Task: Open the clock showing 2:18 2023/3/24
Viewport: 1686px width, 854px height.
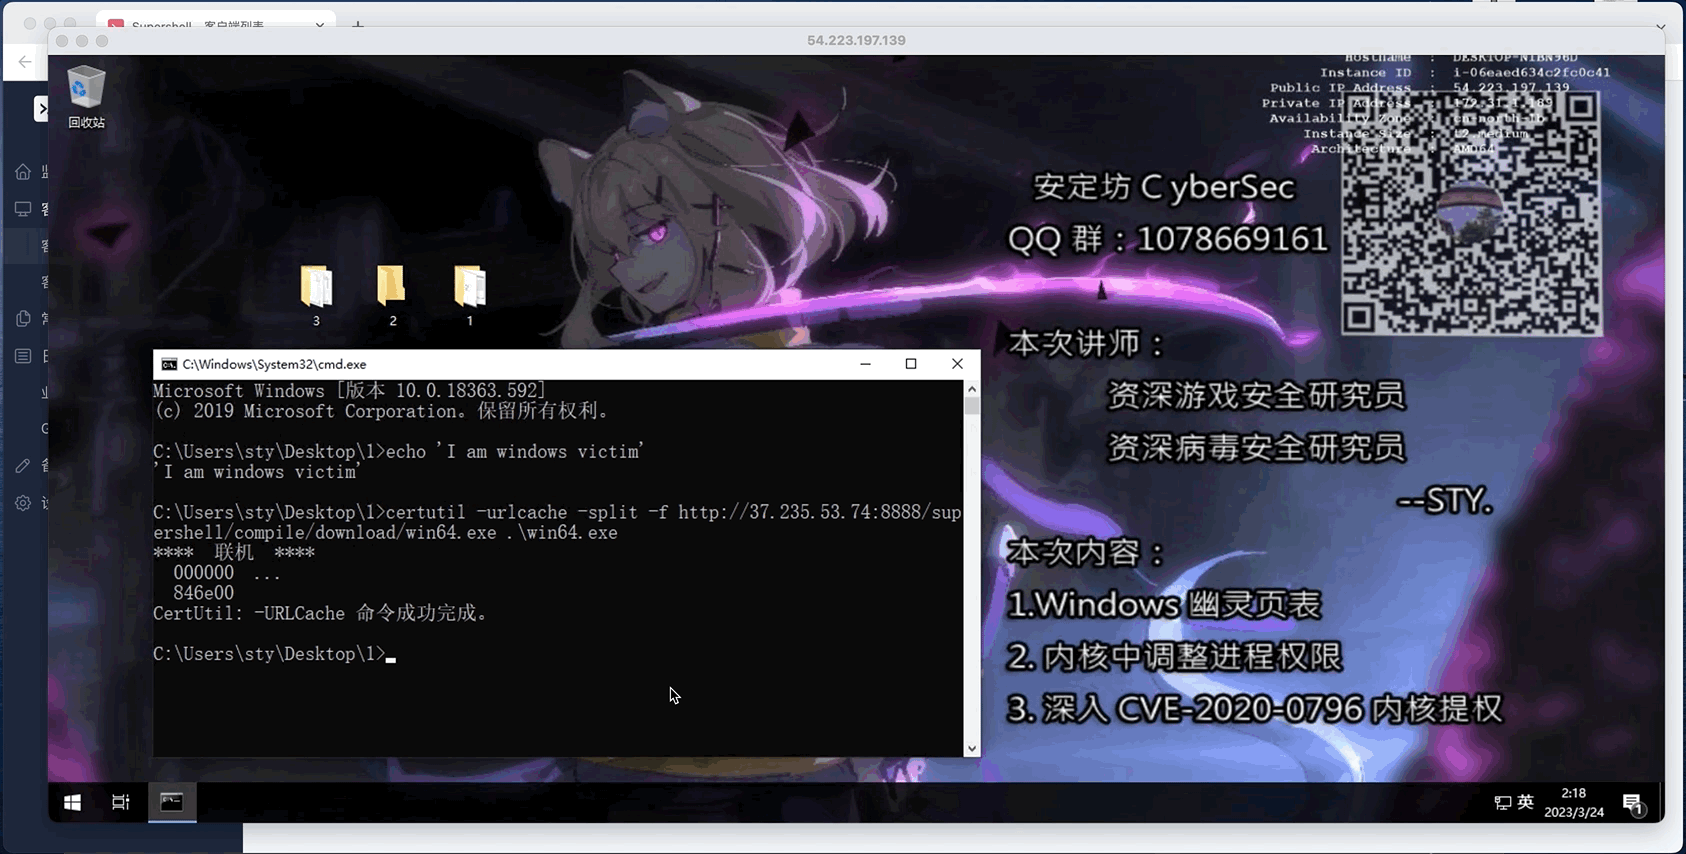Action: click(1574, 802)
